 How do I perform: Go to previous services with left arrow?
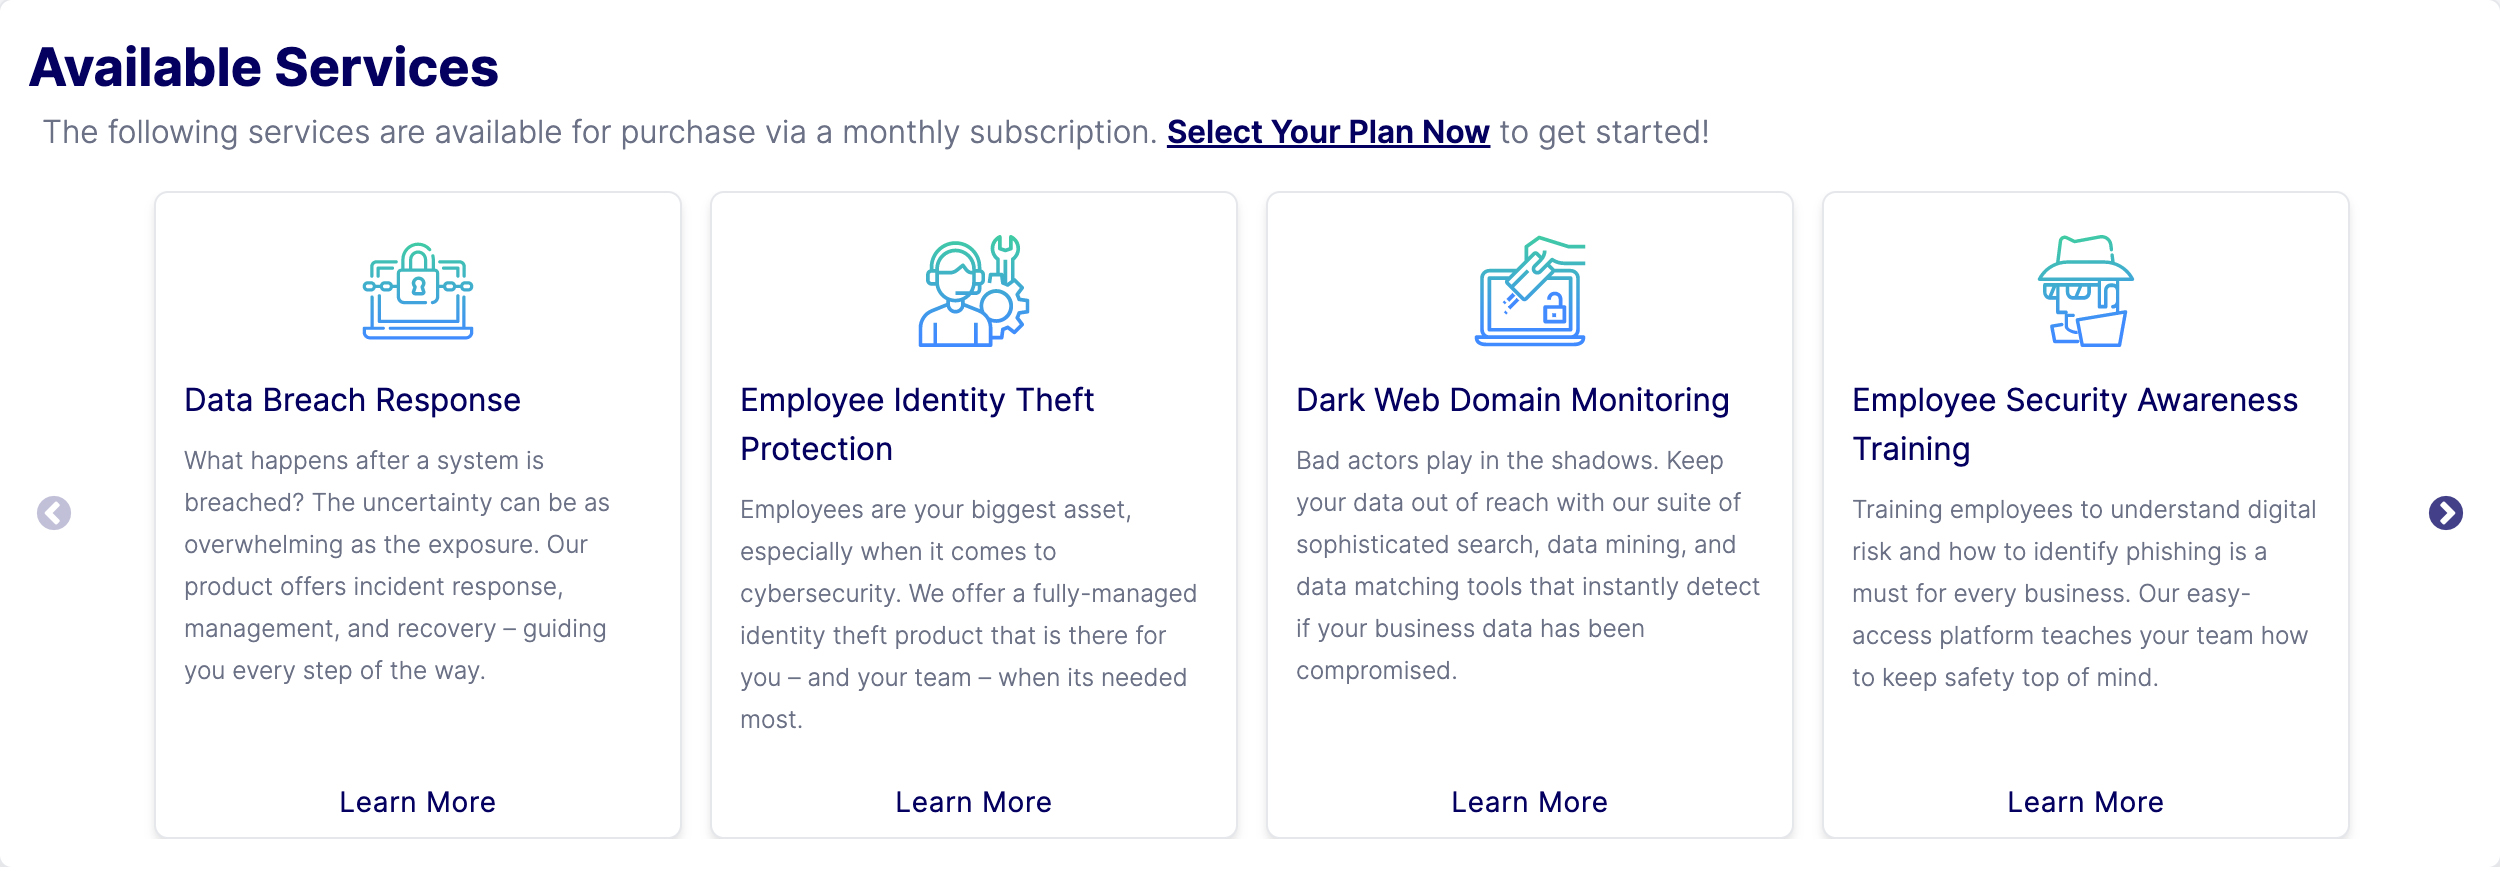point(54,513)
